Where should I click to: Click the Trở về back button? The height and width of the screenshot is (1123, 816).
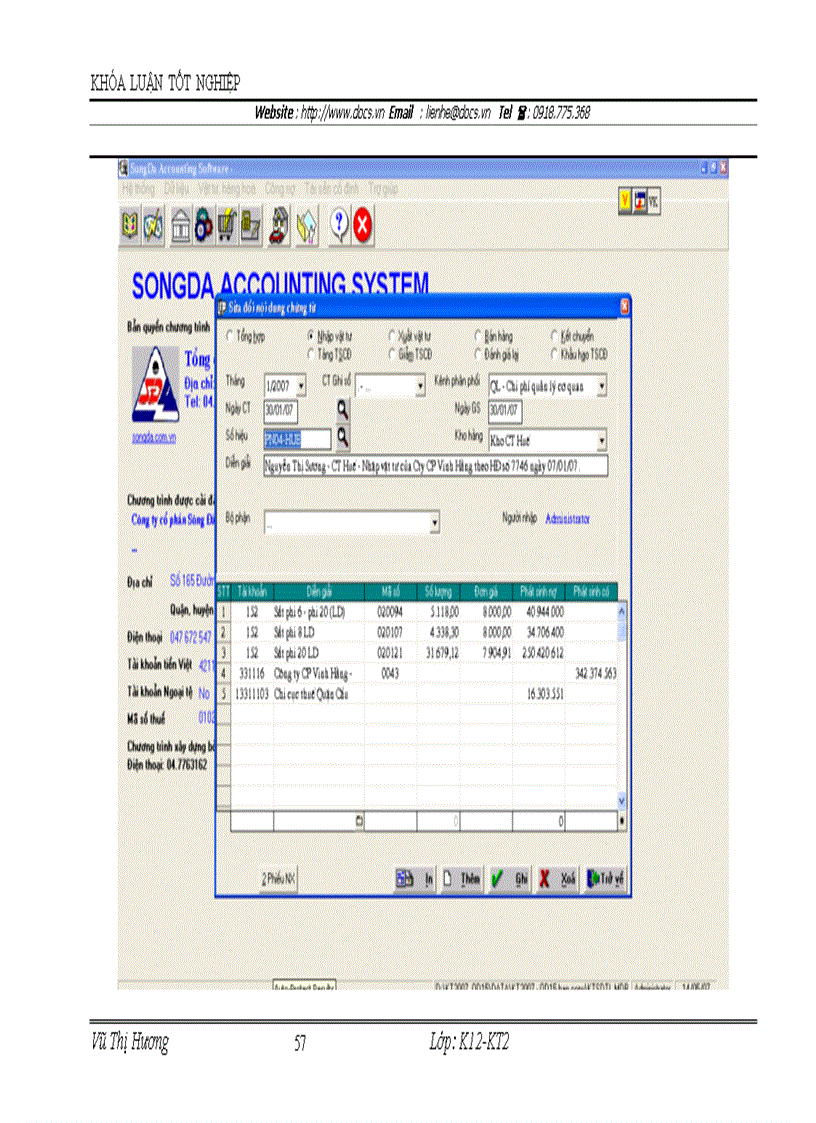point(605,878)
